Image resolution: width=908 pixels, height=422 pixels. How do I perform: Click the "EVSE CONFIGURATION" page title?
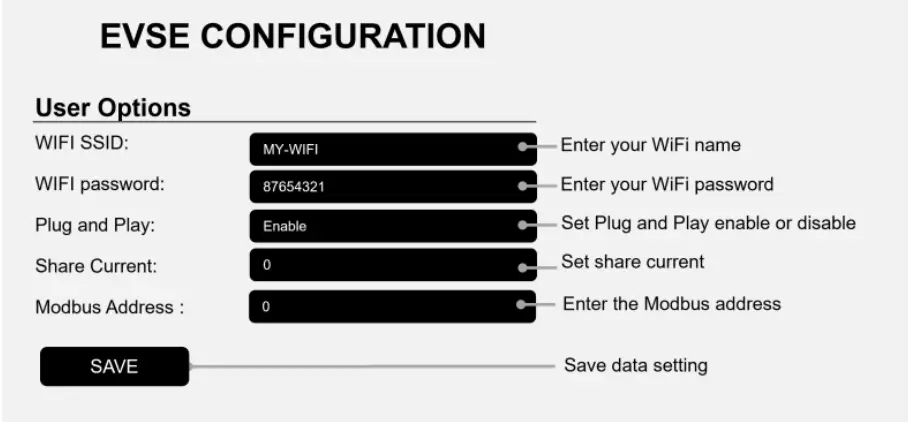293,37
